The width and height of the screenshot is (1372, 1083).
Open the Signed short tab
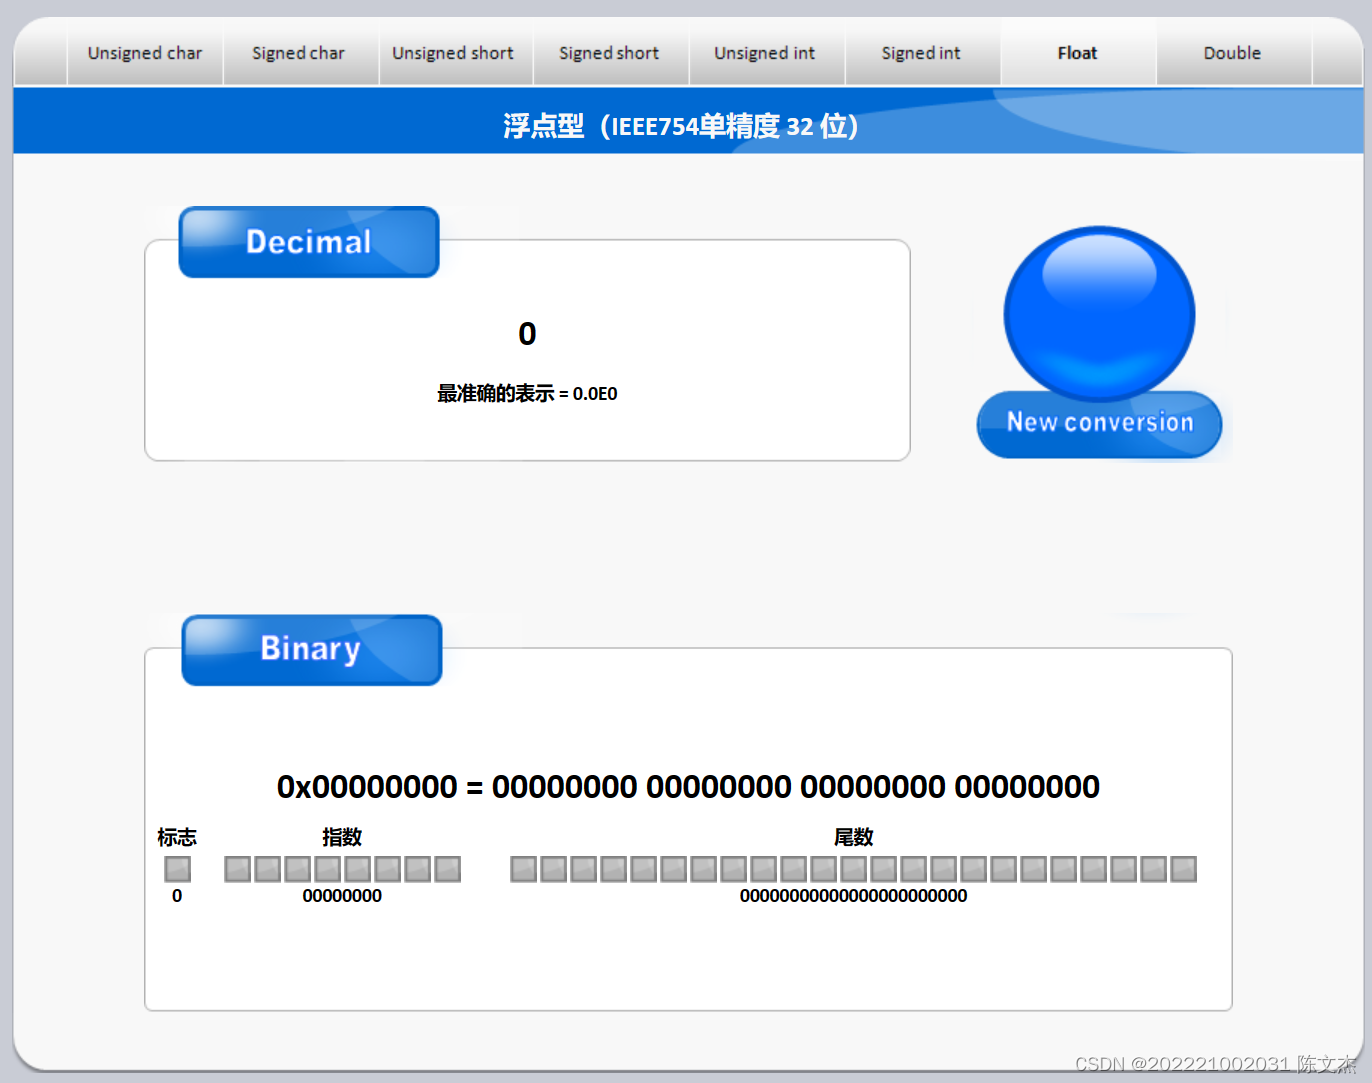point(610,53)
